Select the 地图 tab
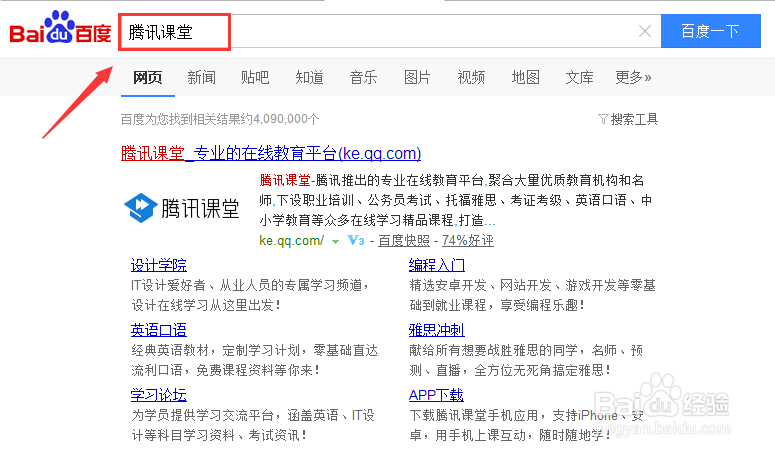 point(525,78)
